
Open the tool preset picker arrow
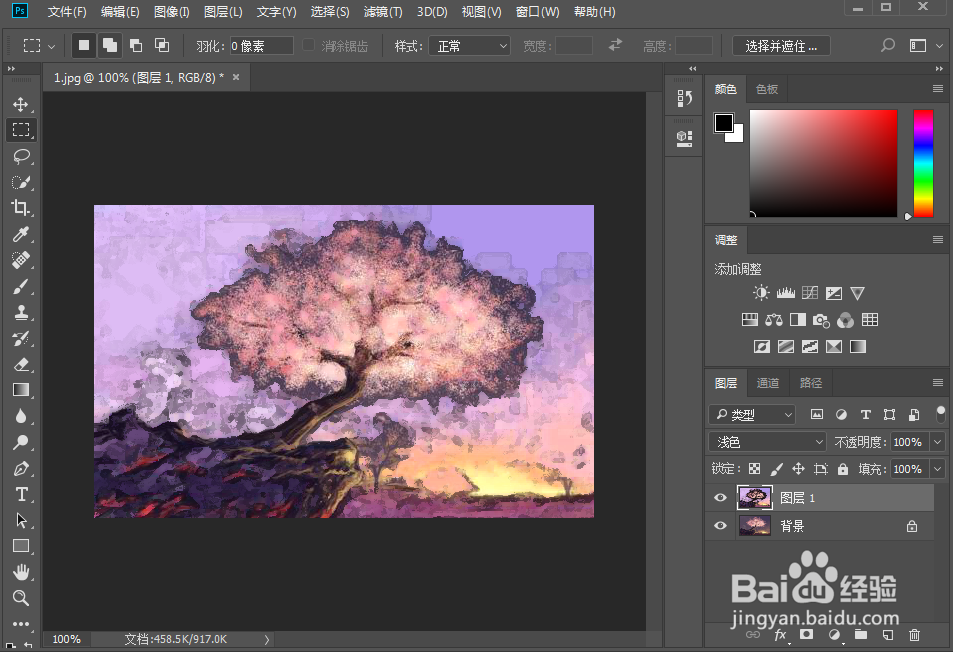pyautogui.click(x=52, y=46)
